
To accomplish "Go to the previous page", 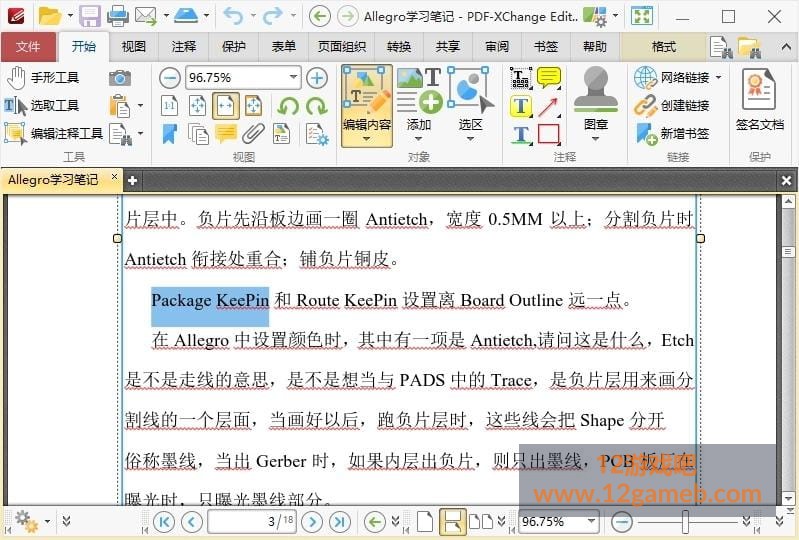I will point(192,522).
